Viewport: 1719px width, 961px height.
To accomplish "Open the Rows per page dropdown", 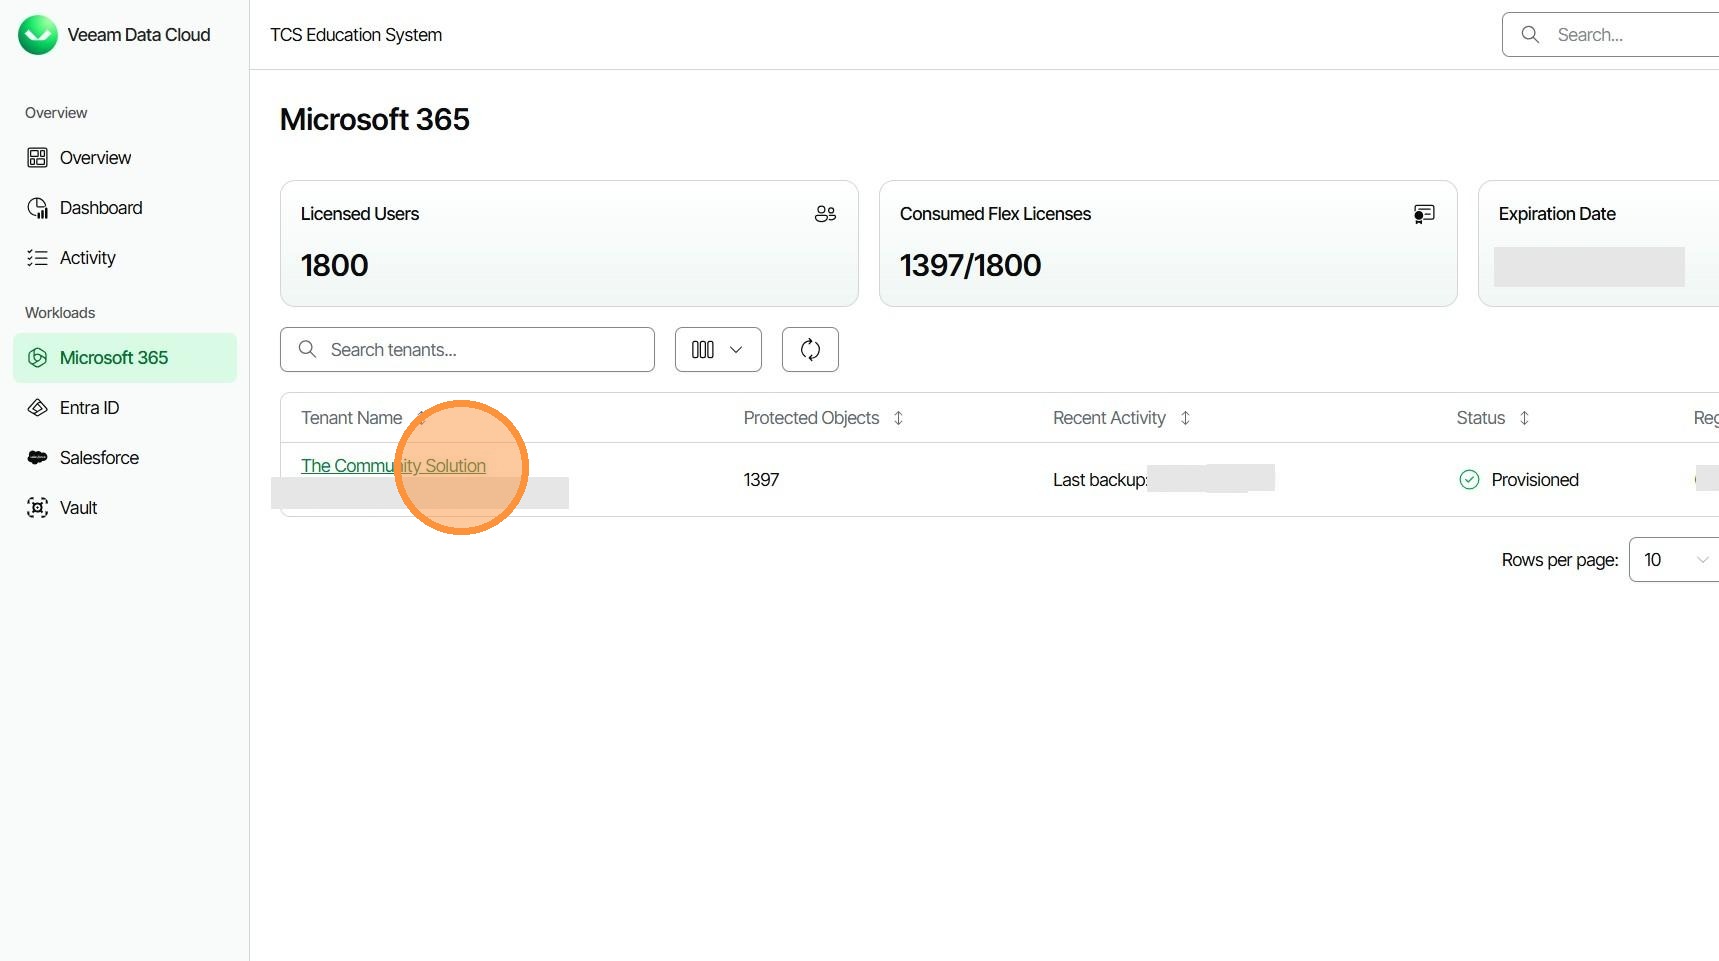I will pos(1674,560).
